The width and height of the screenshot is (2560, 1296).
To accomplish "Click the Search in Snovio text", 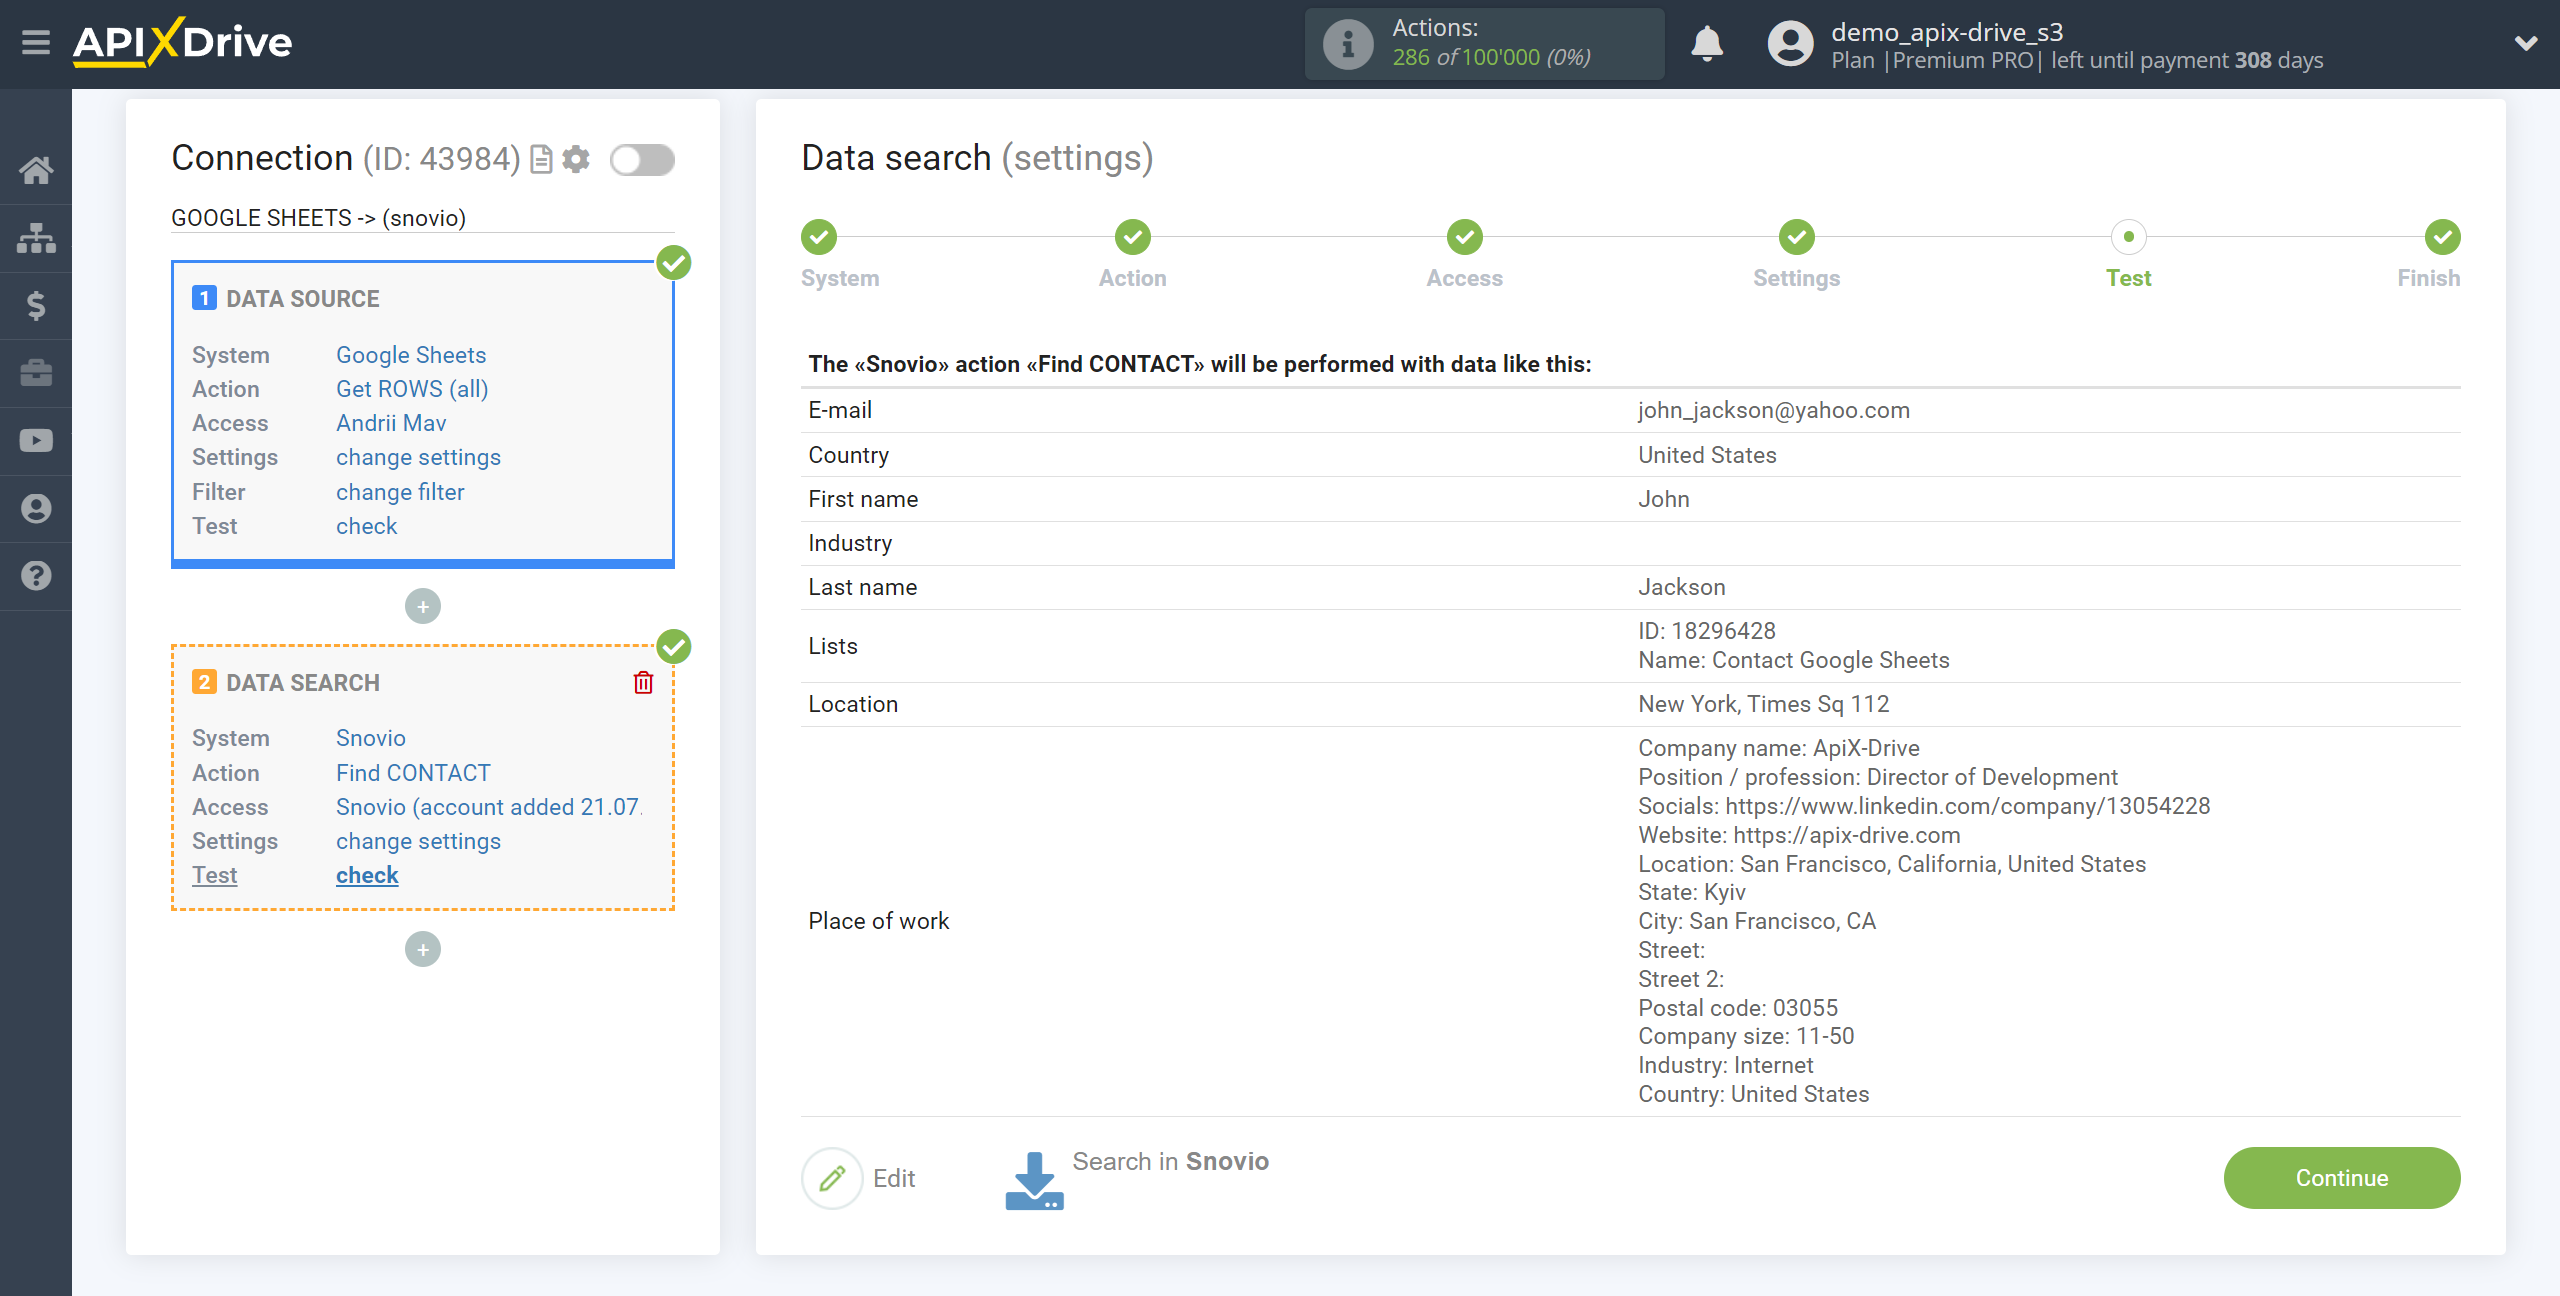I will pos(1170,1161).
